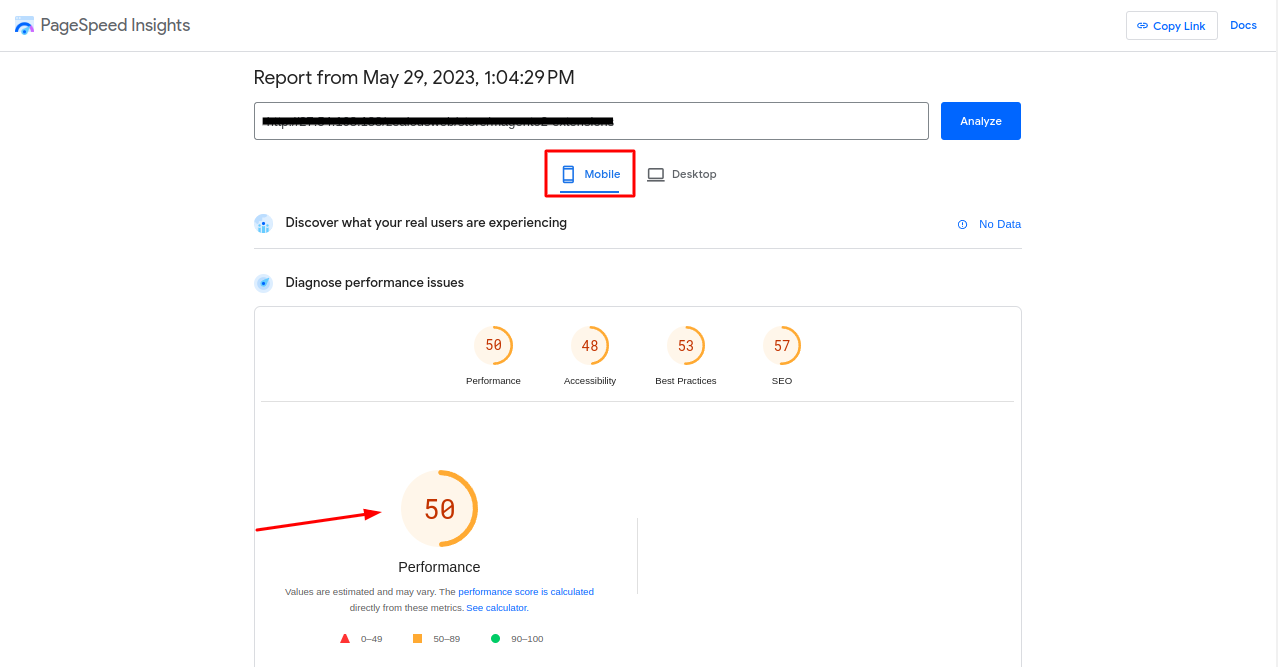Switch to the Mobile tab

pos(590,174)
